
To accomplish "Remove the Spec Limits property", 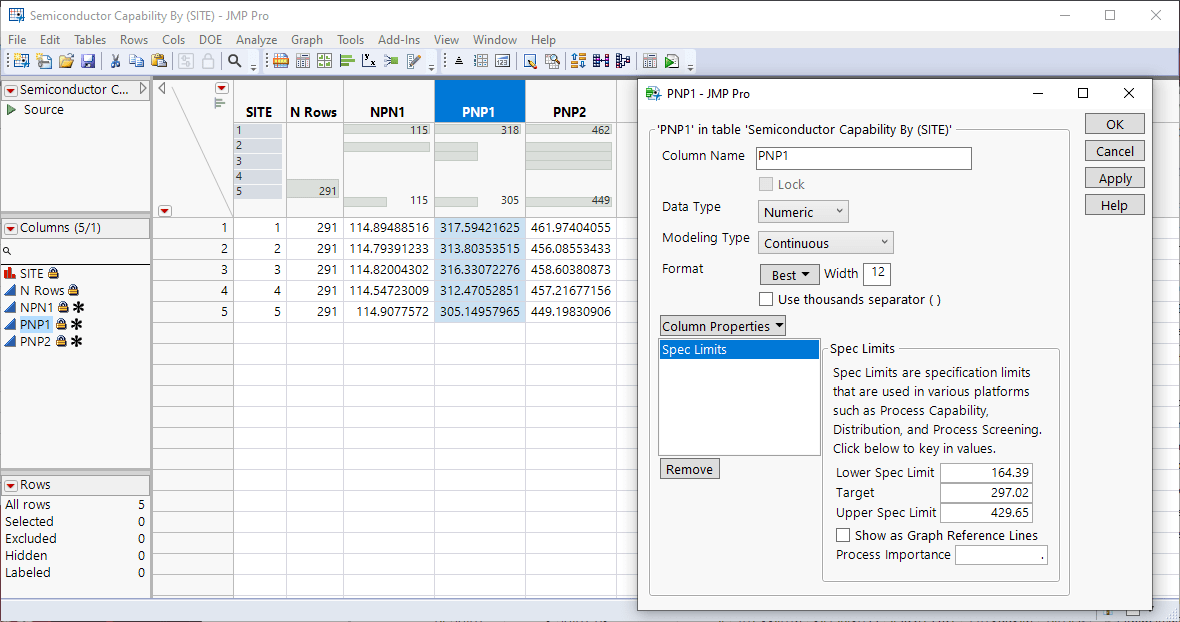I will 689,468.
